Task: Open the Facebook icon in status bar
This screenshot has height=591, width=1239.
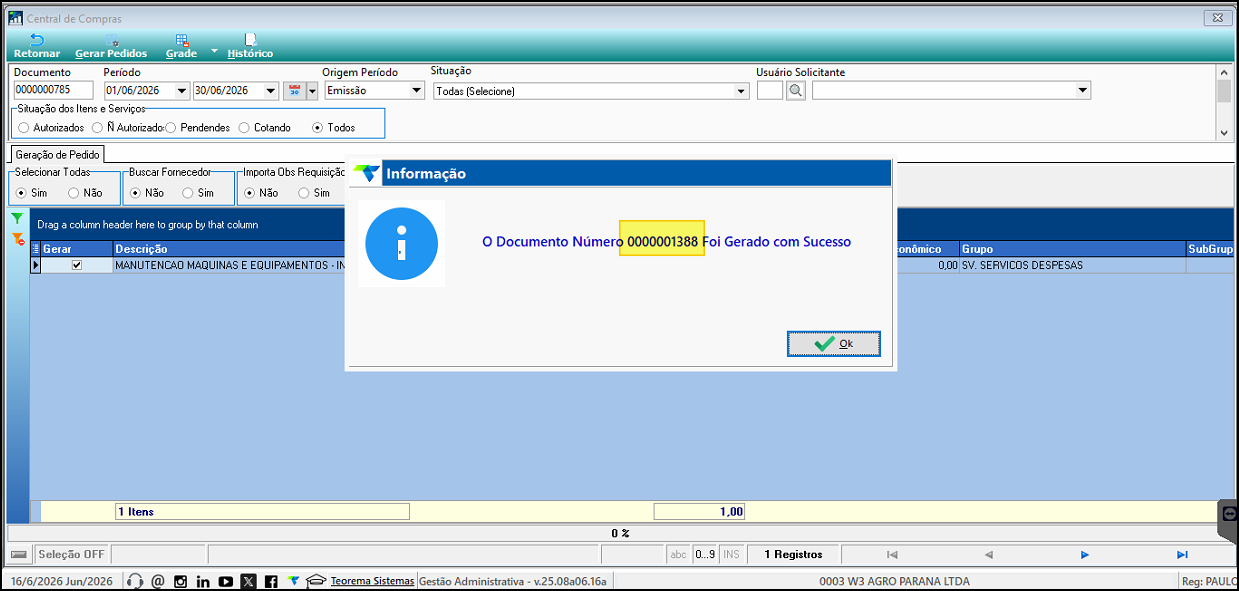Action: coord(271,581)
